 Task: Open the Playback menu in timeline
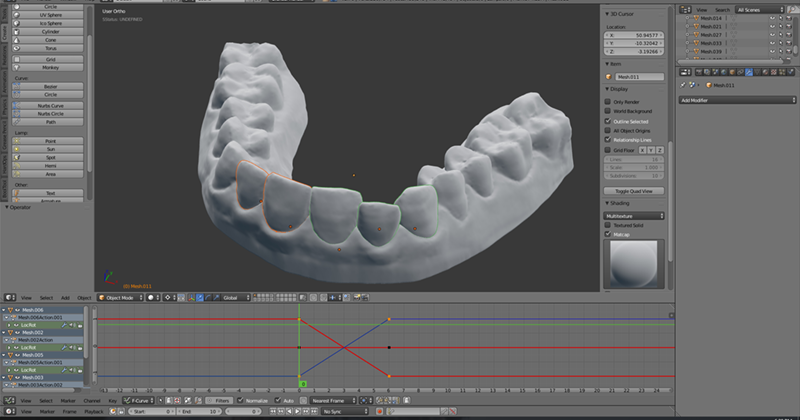click(x=94, y=411)
